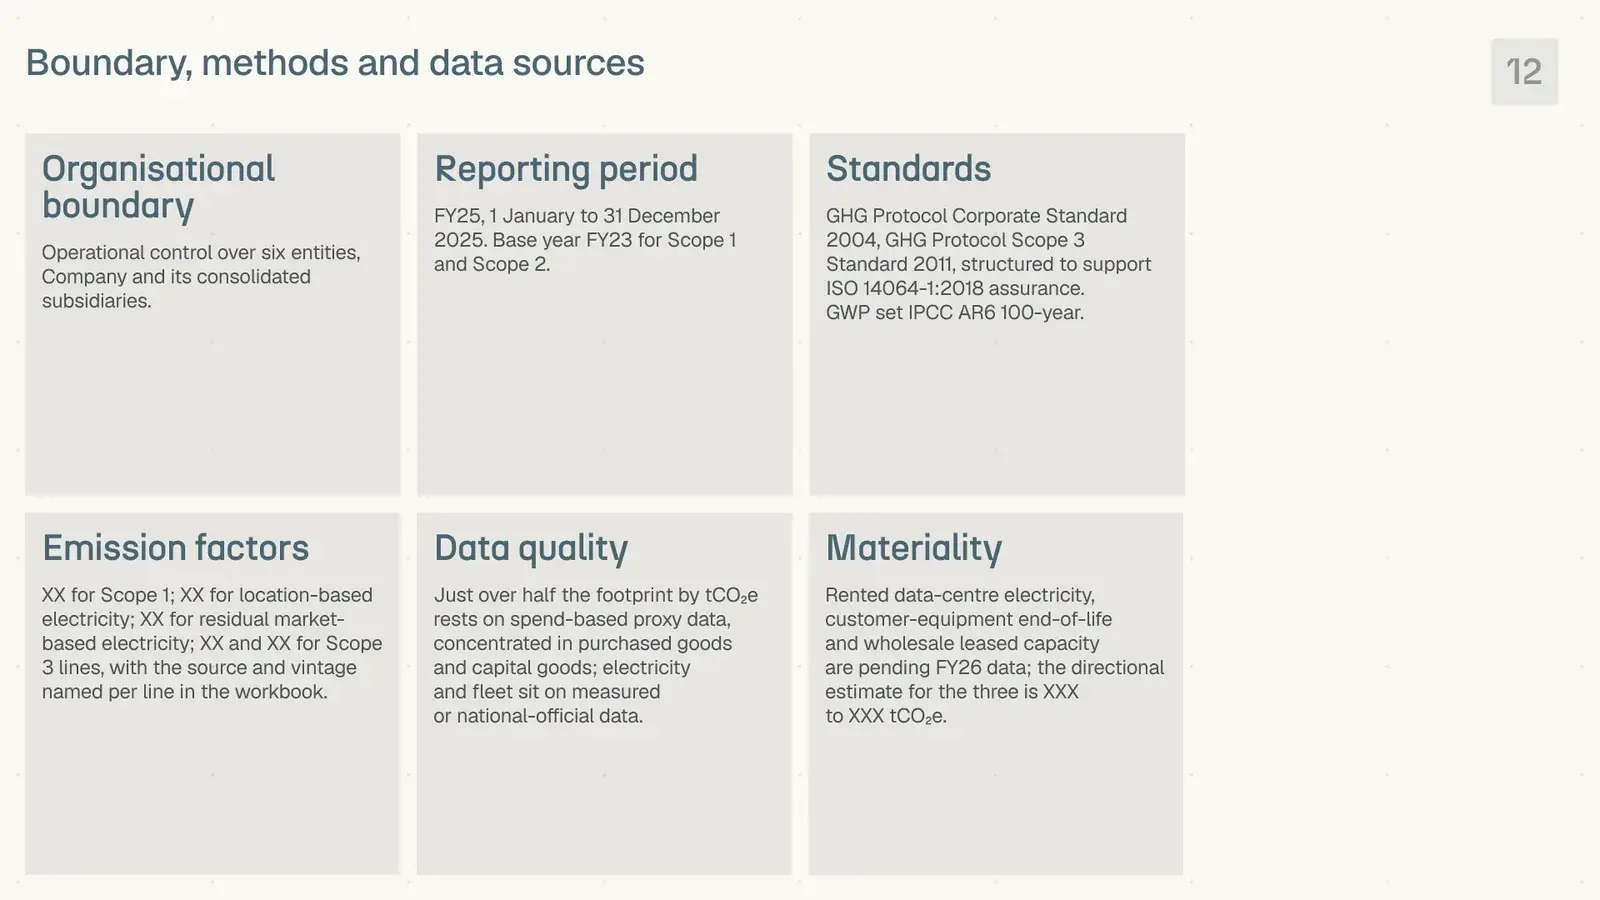Click the 'GWP set IPCC AR6 100-year' line

pyautogui.click(x=955, y=312)
